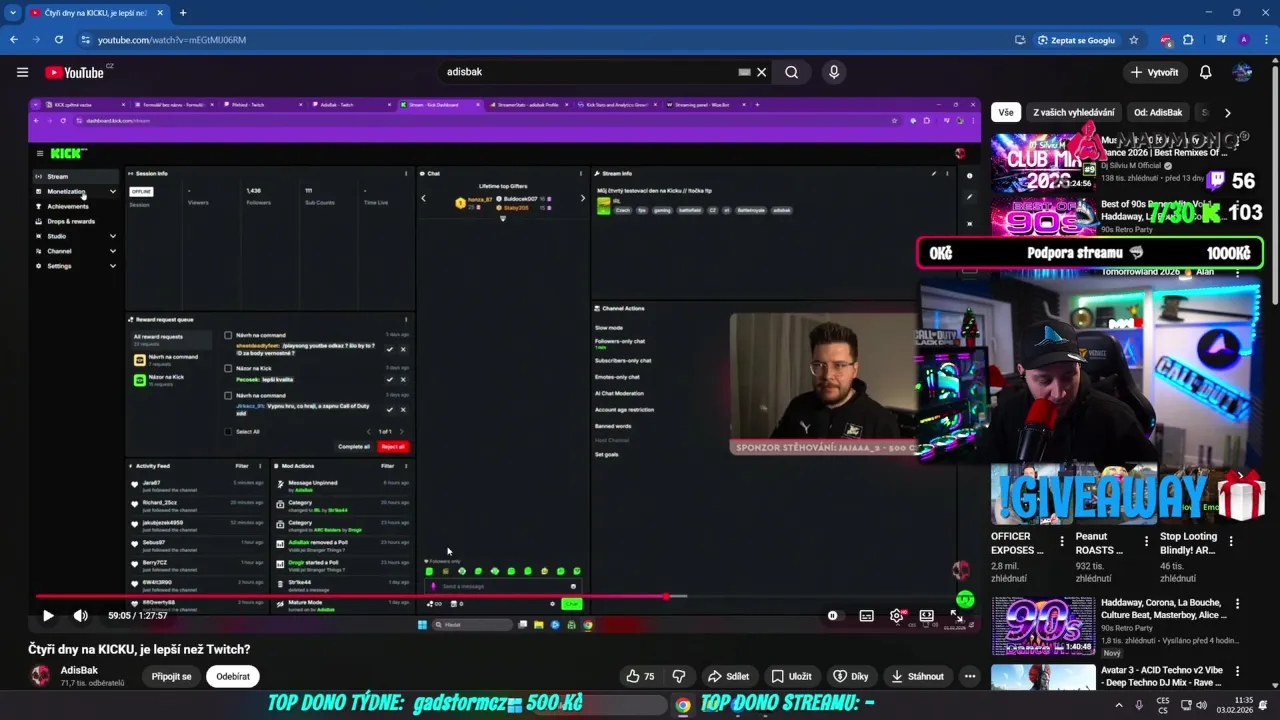Select the Čtyři dny na KICKU browser tab
1280x720 pixels.
(x=96, y=13)
